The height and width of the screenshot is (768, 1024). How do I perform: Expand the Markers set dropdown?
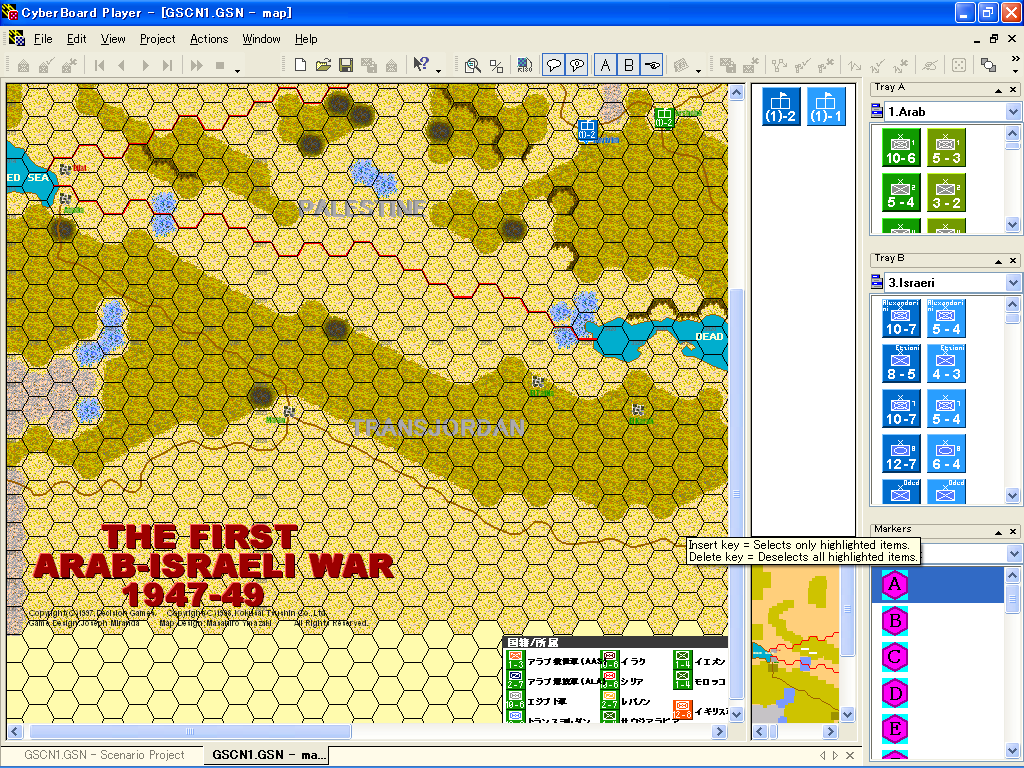coord(1013,554)
